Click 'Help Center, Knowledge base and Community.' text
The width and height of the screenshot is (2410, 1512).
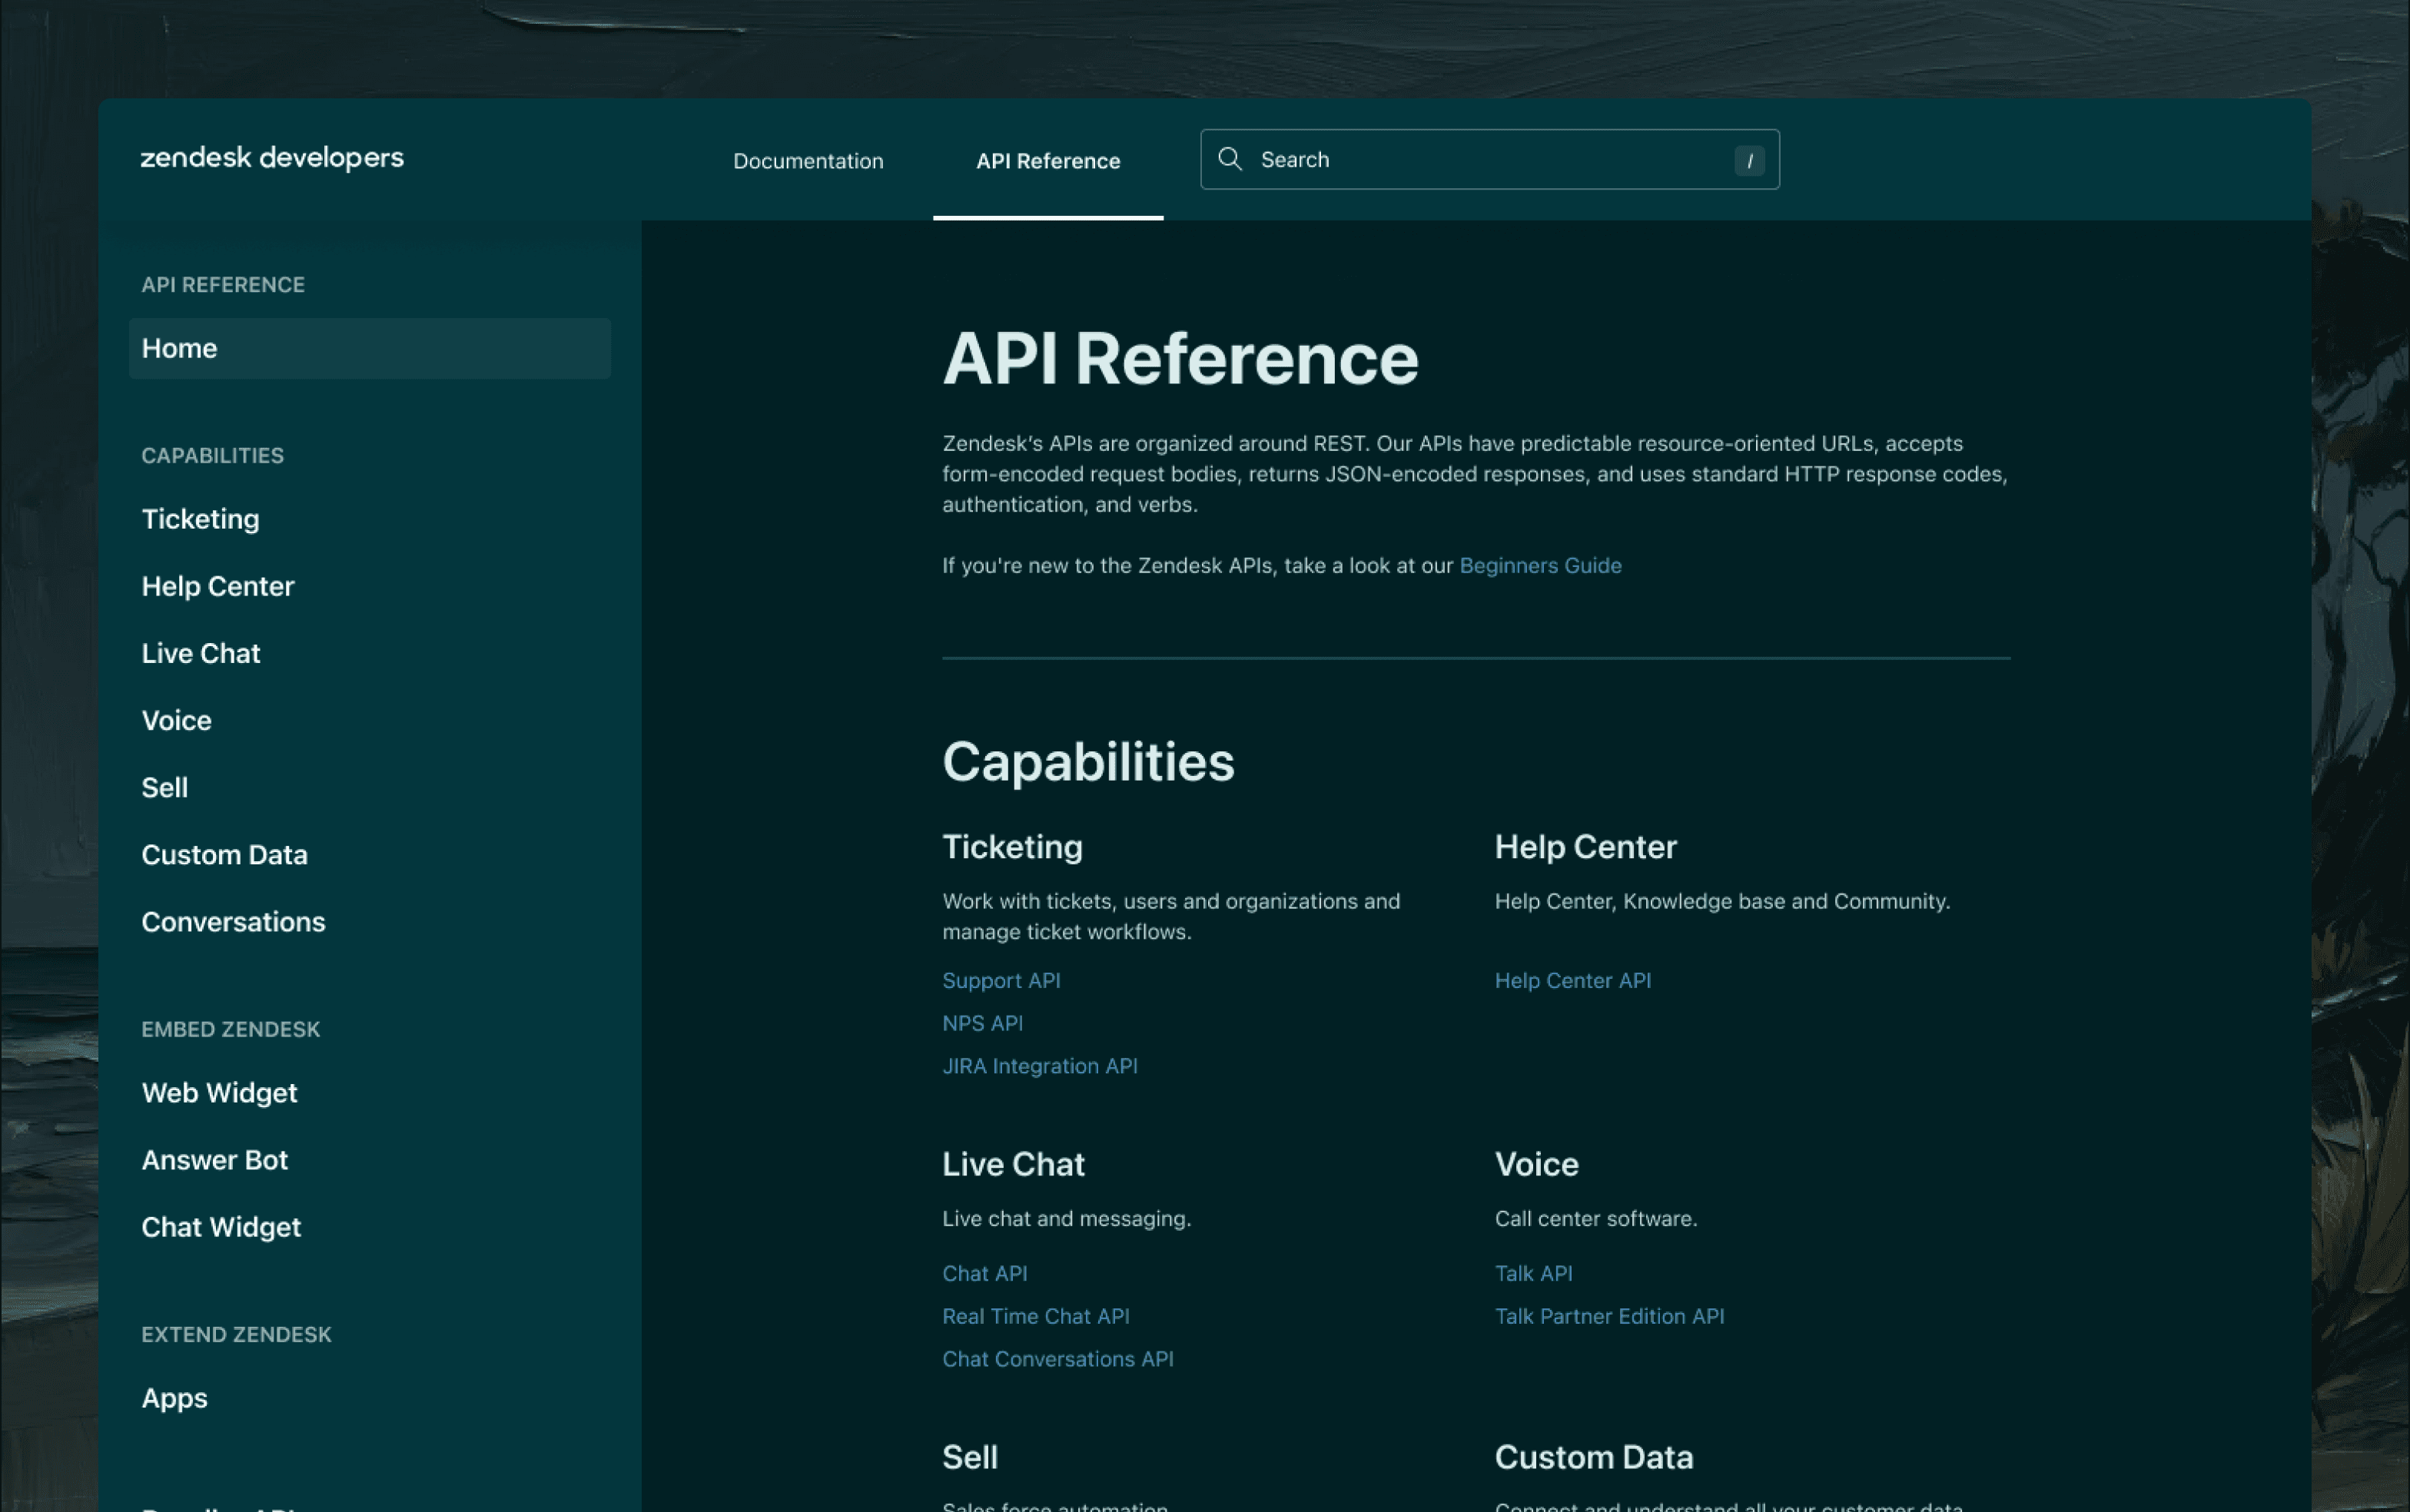click(1722, 901)
